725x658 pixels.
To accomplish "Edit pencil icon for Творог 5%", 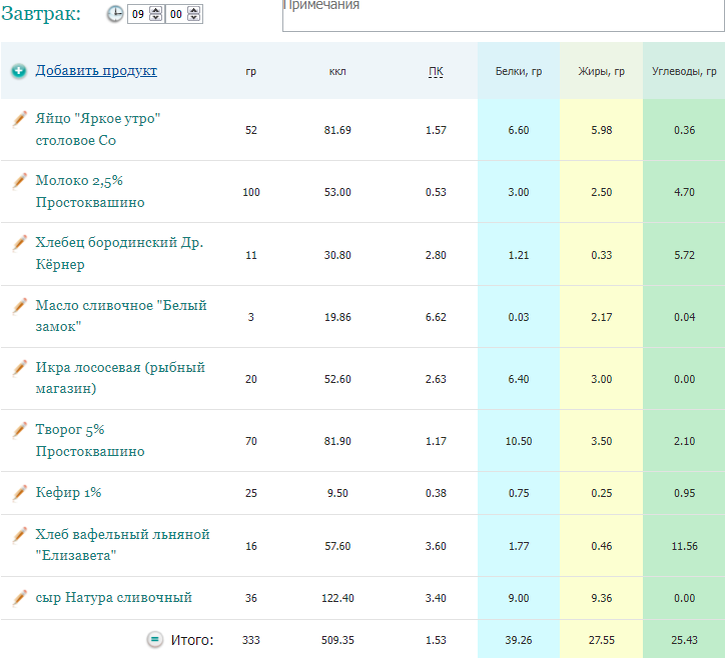I will click(19, 430).
